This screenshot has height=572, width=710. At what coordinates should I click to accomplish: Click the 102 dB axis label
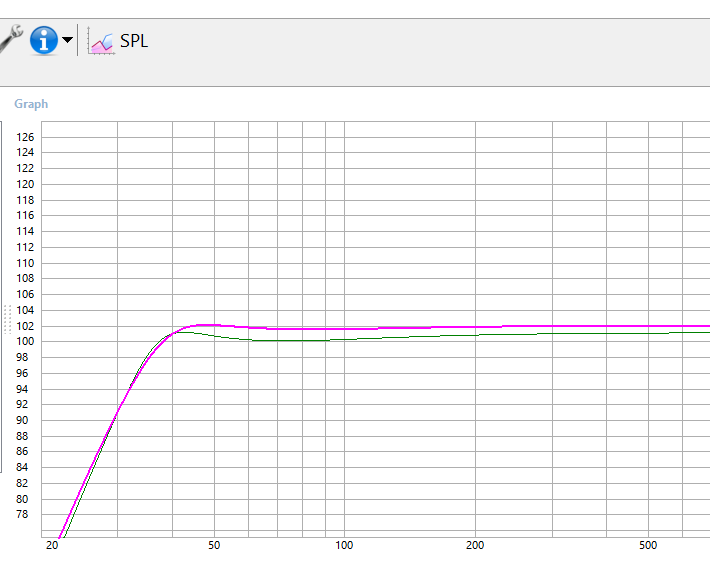tap(25, 326)
